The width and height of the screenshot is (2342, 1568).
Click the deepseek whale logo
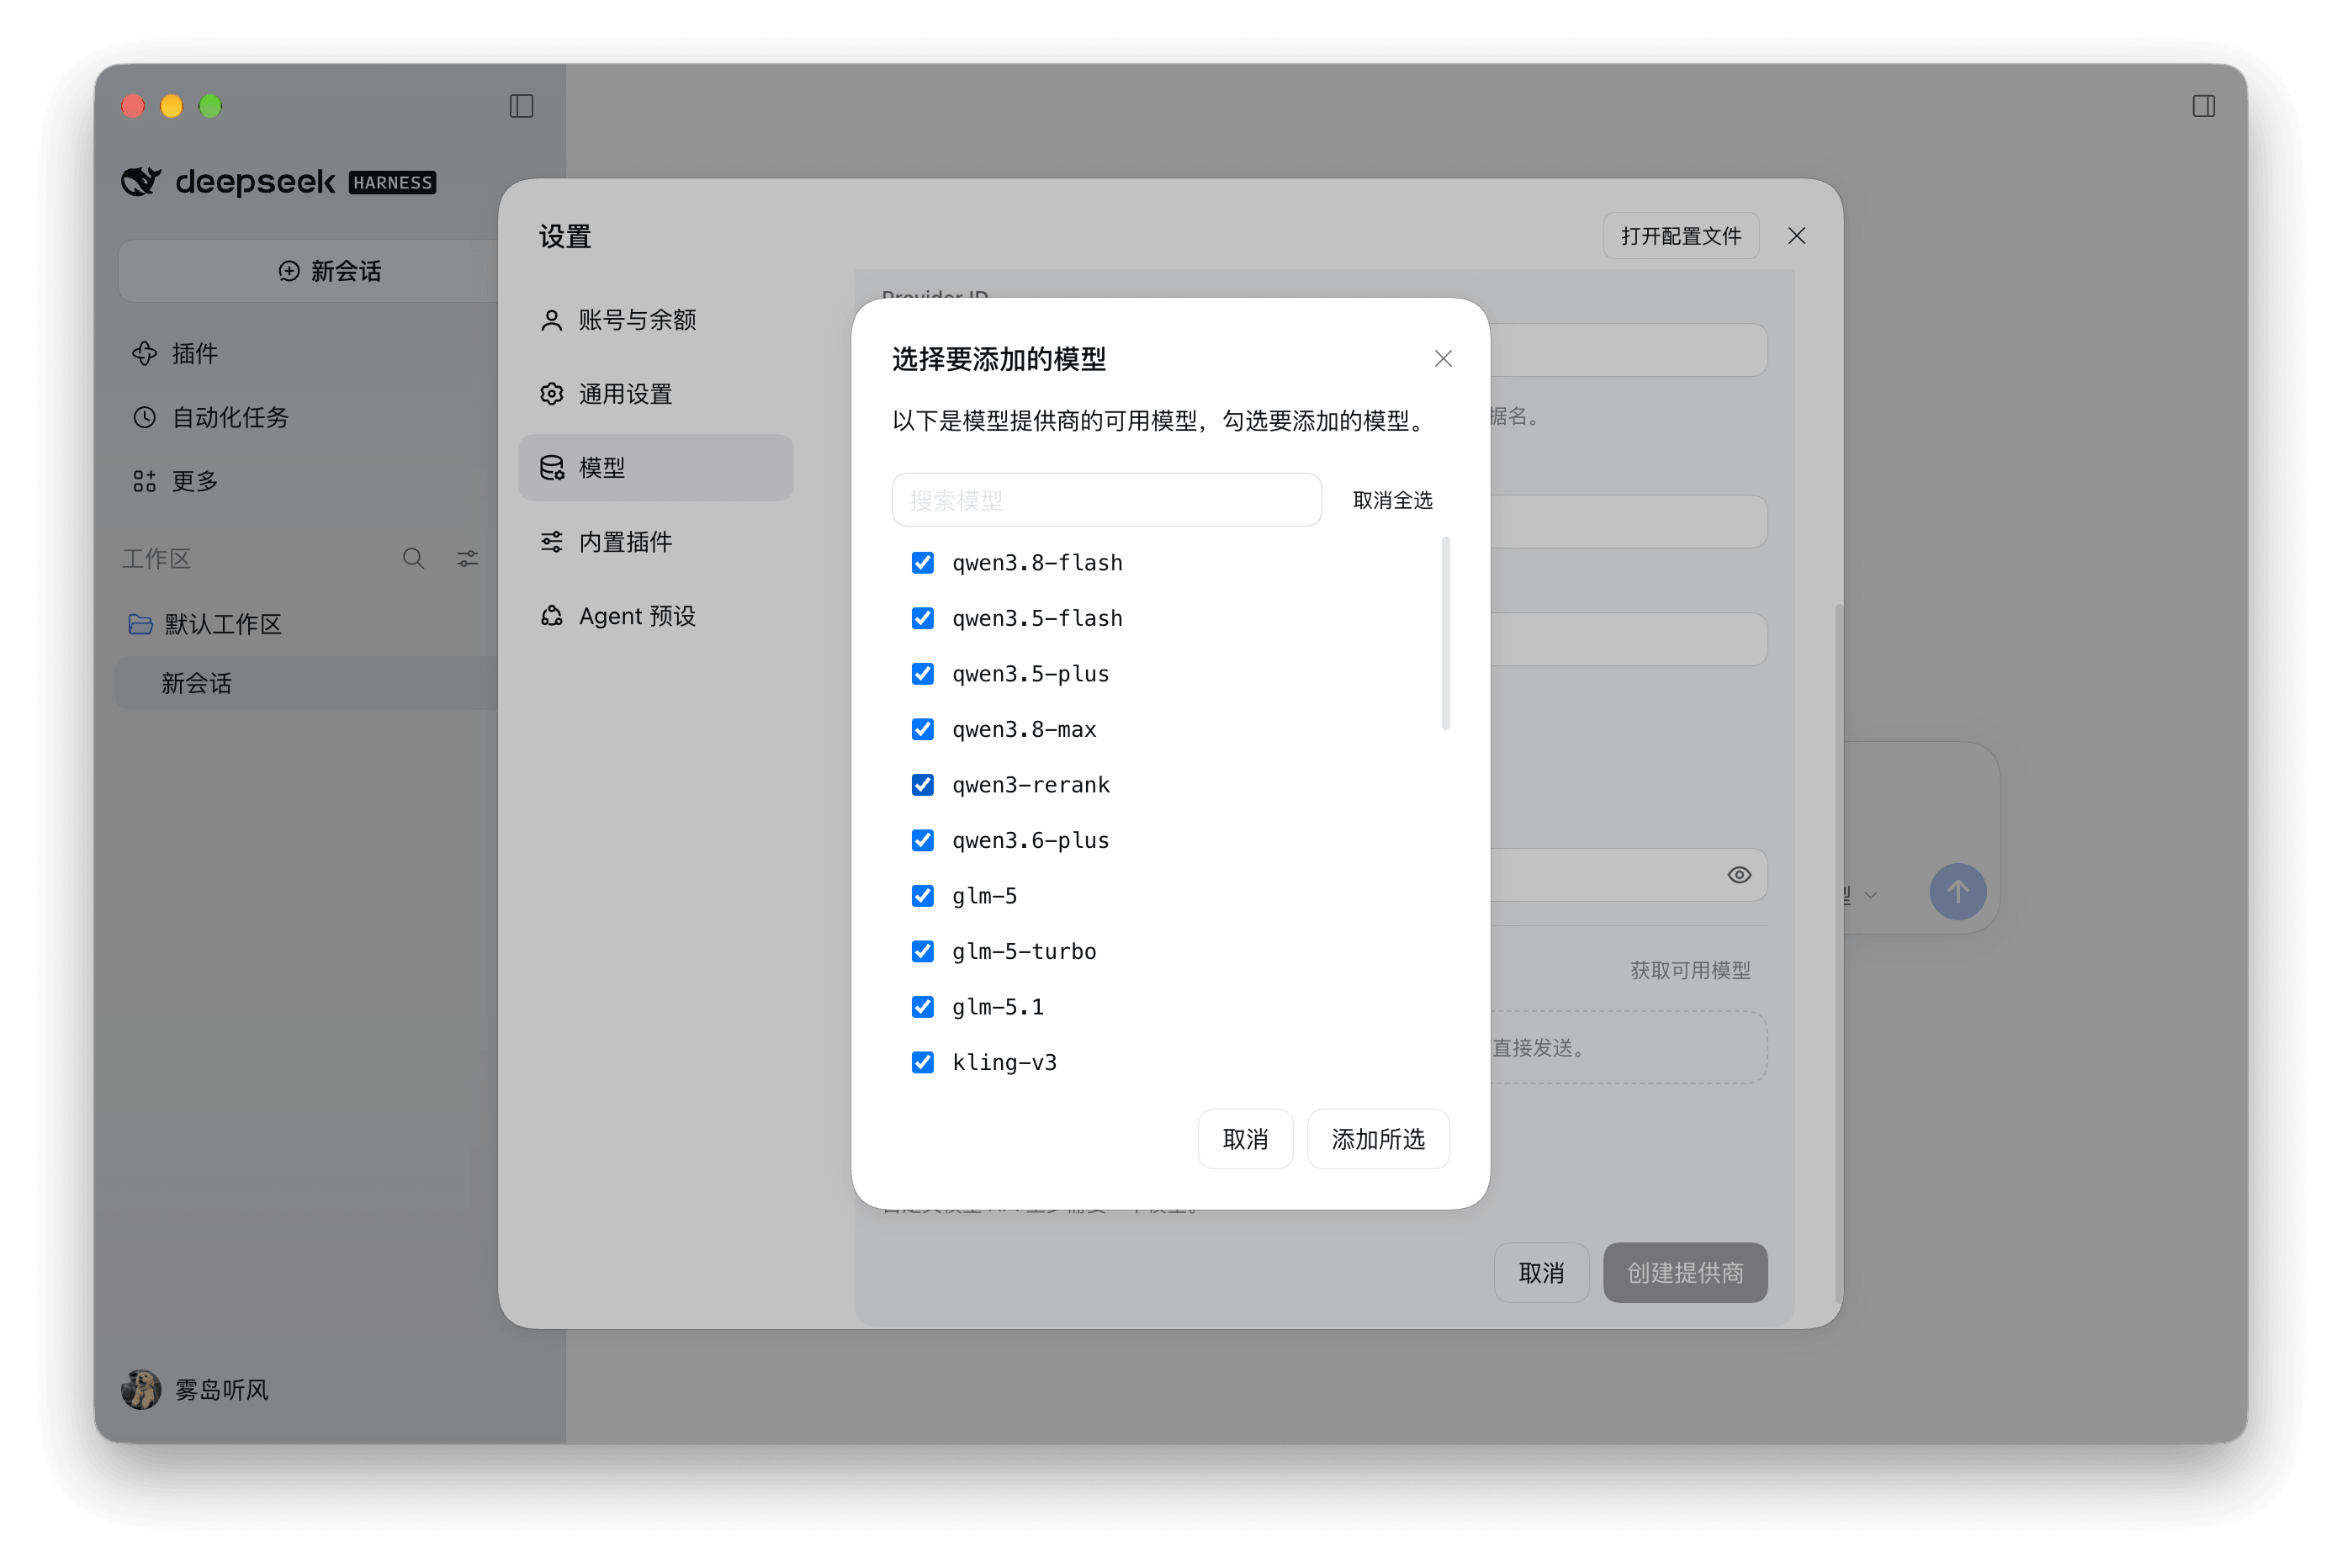click(141, 181)
